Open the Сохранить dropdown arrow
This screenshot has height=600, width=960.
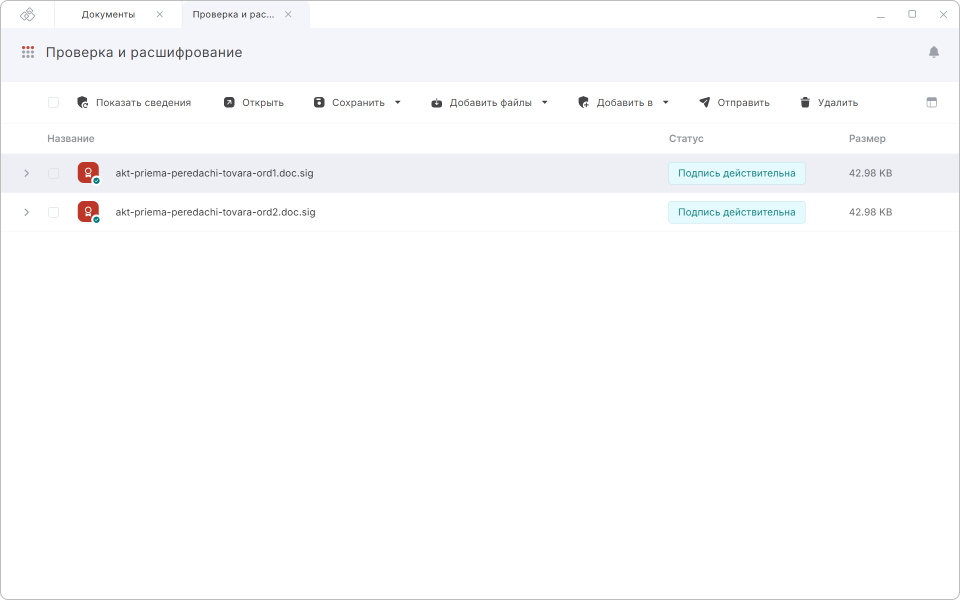(397, 102)
